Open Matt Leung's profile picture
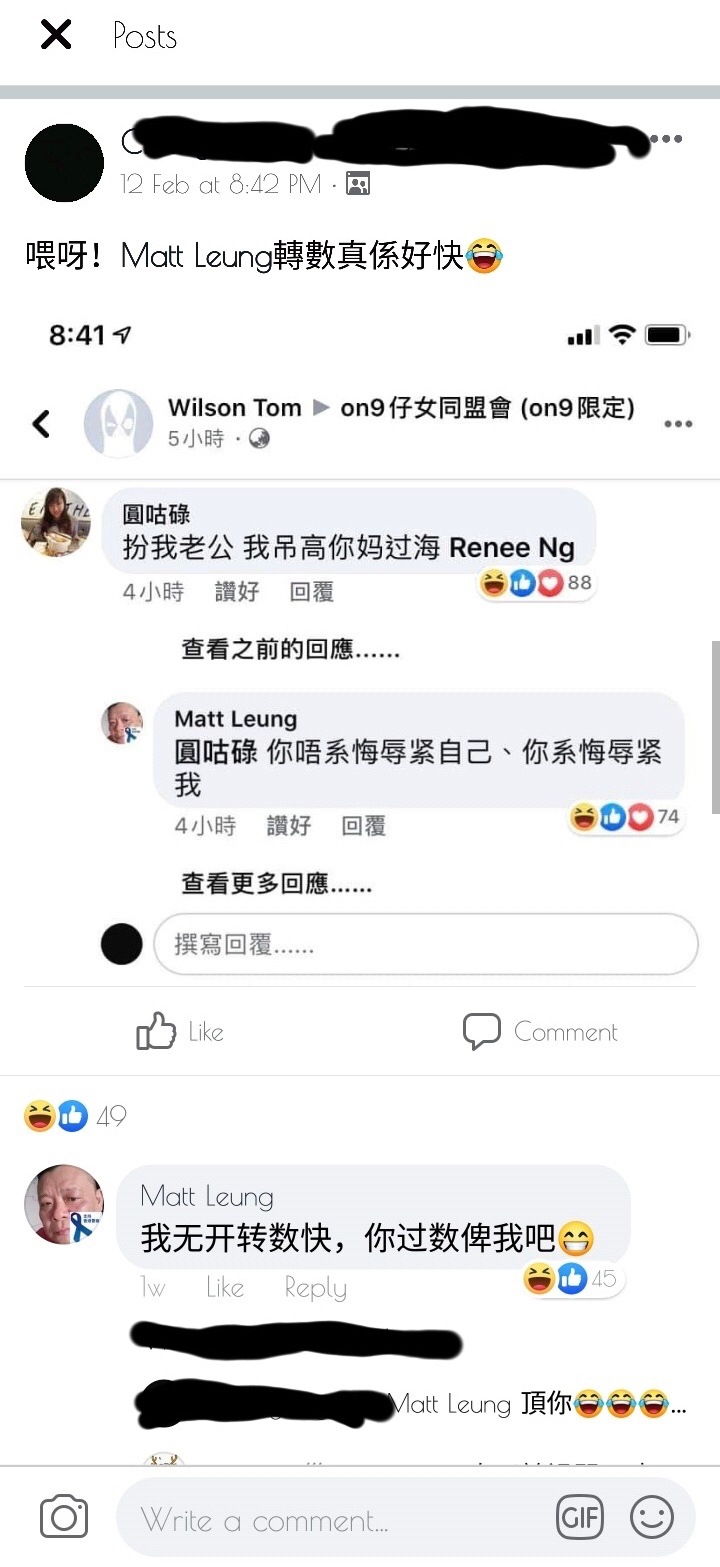Viewport: 720px width, 1567px height. 64,1204
